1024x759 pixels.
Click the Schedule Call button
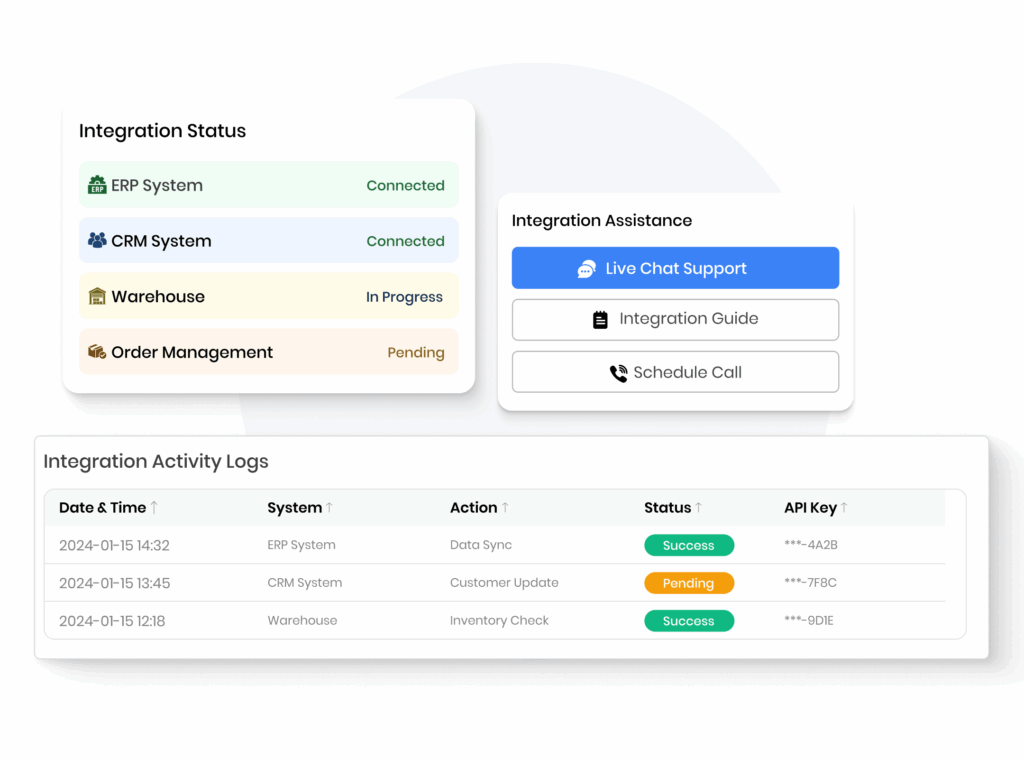[675, 372]
